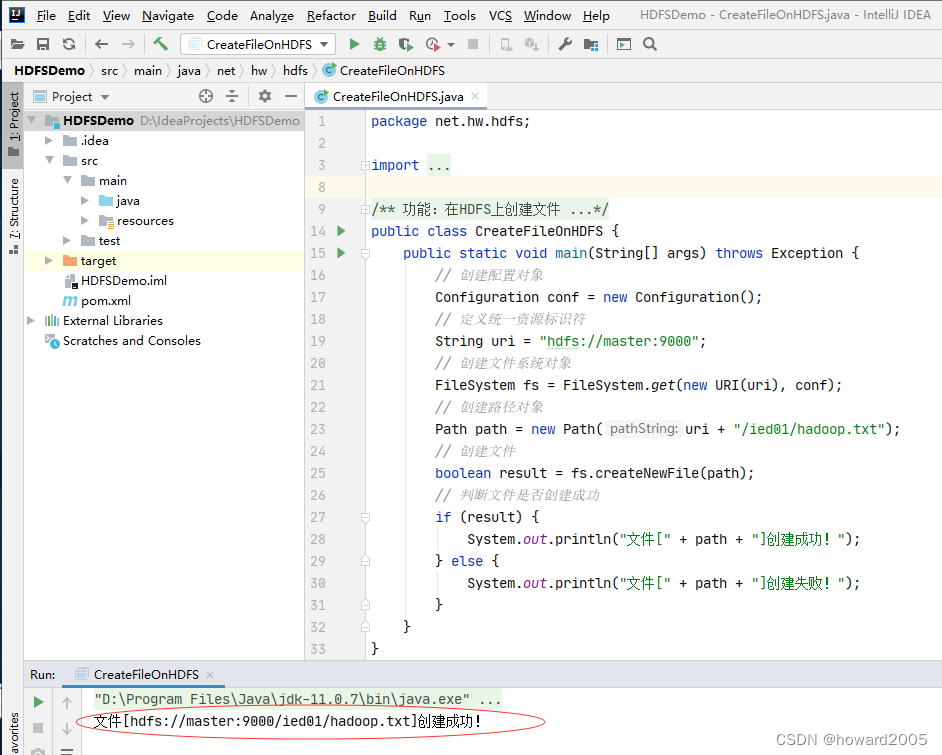The image size is (942, 755).
Task: Run CreateFileOnHDFS with the green play icon
Action: [x=354, y=44]
